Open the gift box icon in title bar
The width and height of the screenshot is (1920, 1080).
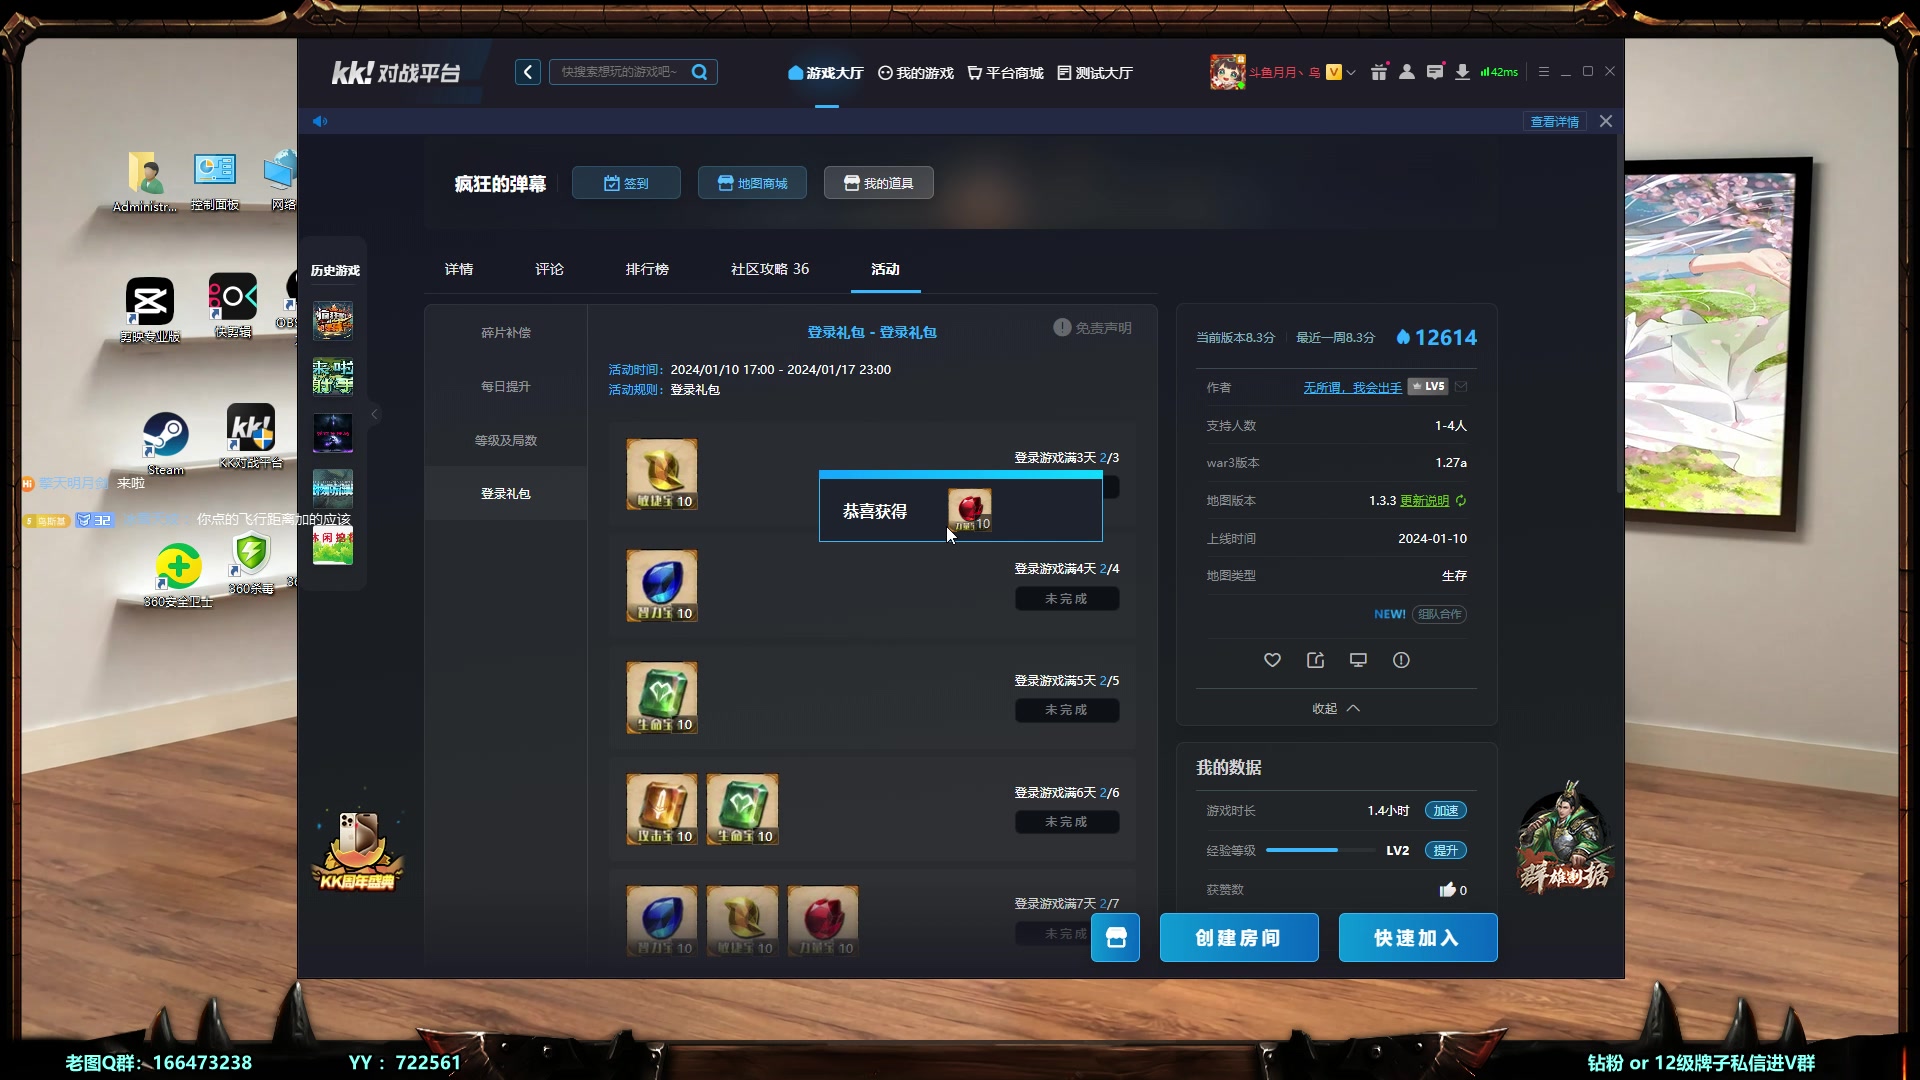coord(1379,72)
